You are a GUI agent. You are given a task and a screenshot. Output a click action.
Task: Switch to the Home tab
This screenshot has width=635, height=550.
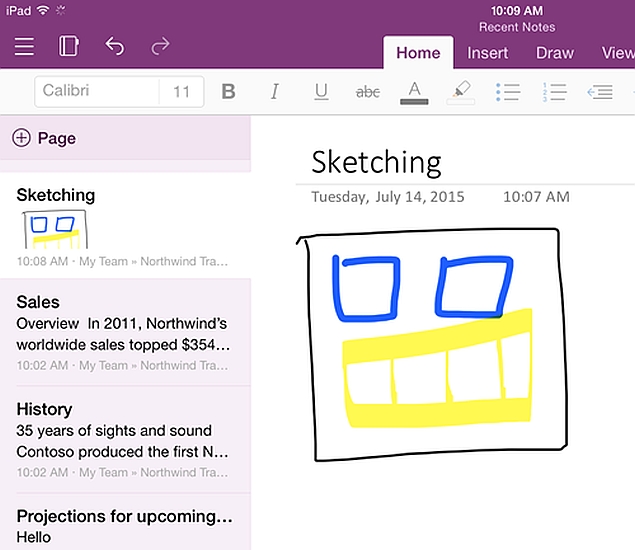tap(418, 53)
